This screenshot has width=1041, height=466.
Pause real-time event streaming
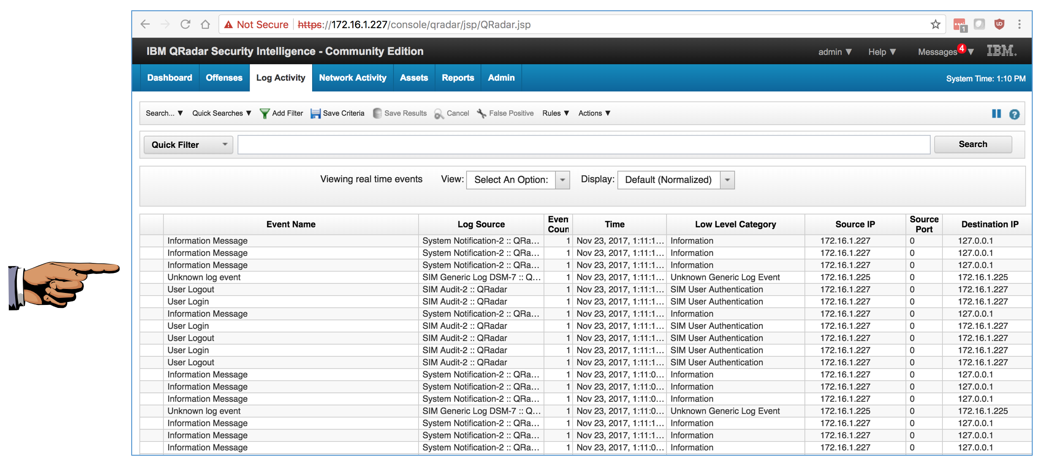[997, 114]
